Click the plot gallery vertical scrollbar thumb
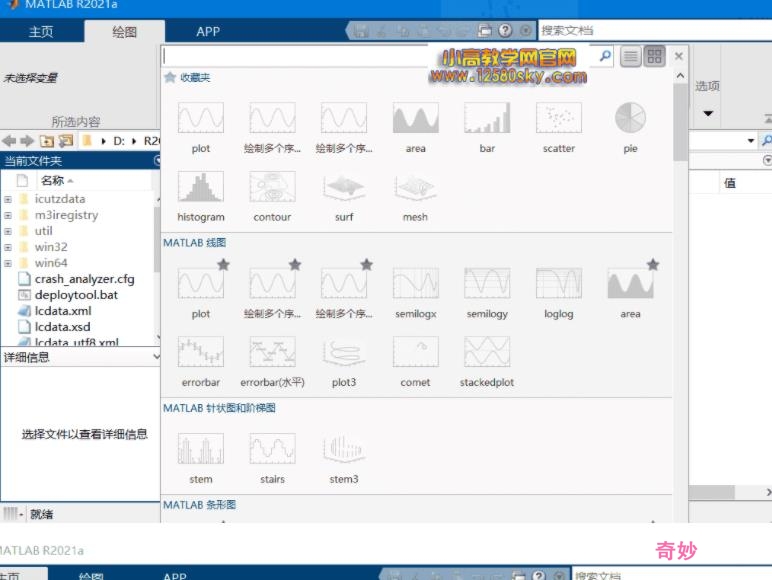The width and height of the screenshot is (772, 580). point(680,122)
